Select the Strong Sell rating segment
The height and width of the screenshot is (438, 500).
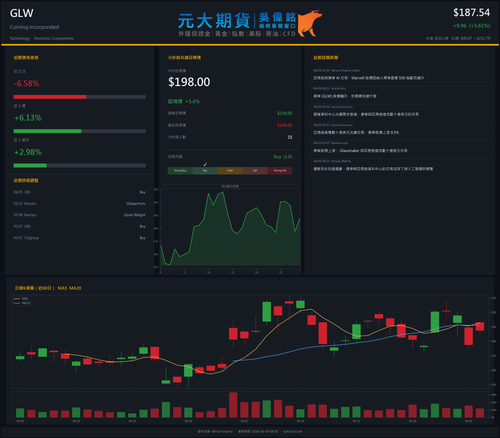(280, 171)
